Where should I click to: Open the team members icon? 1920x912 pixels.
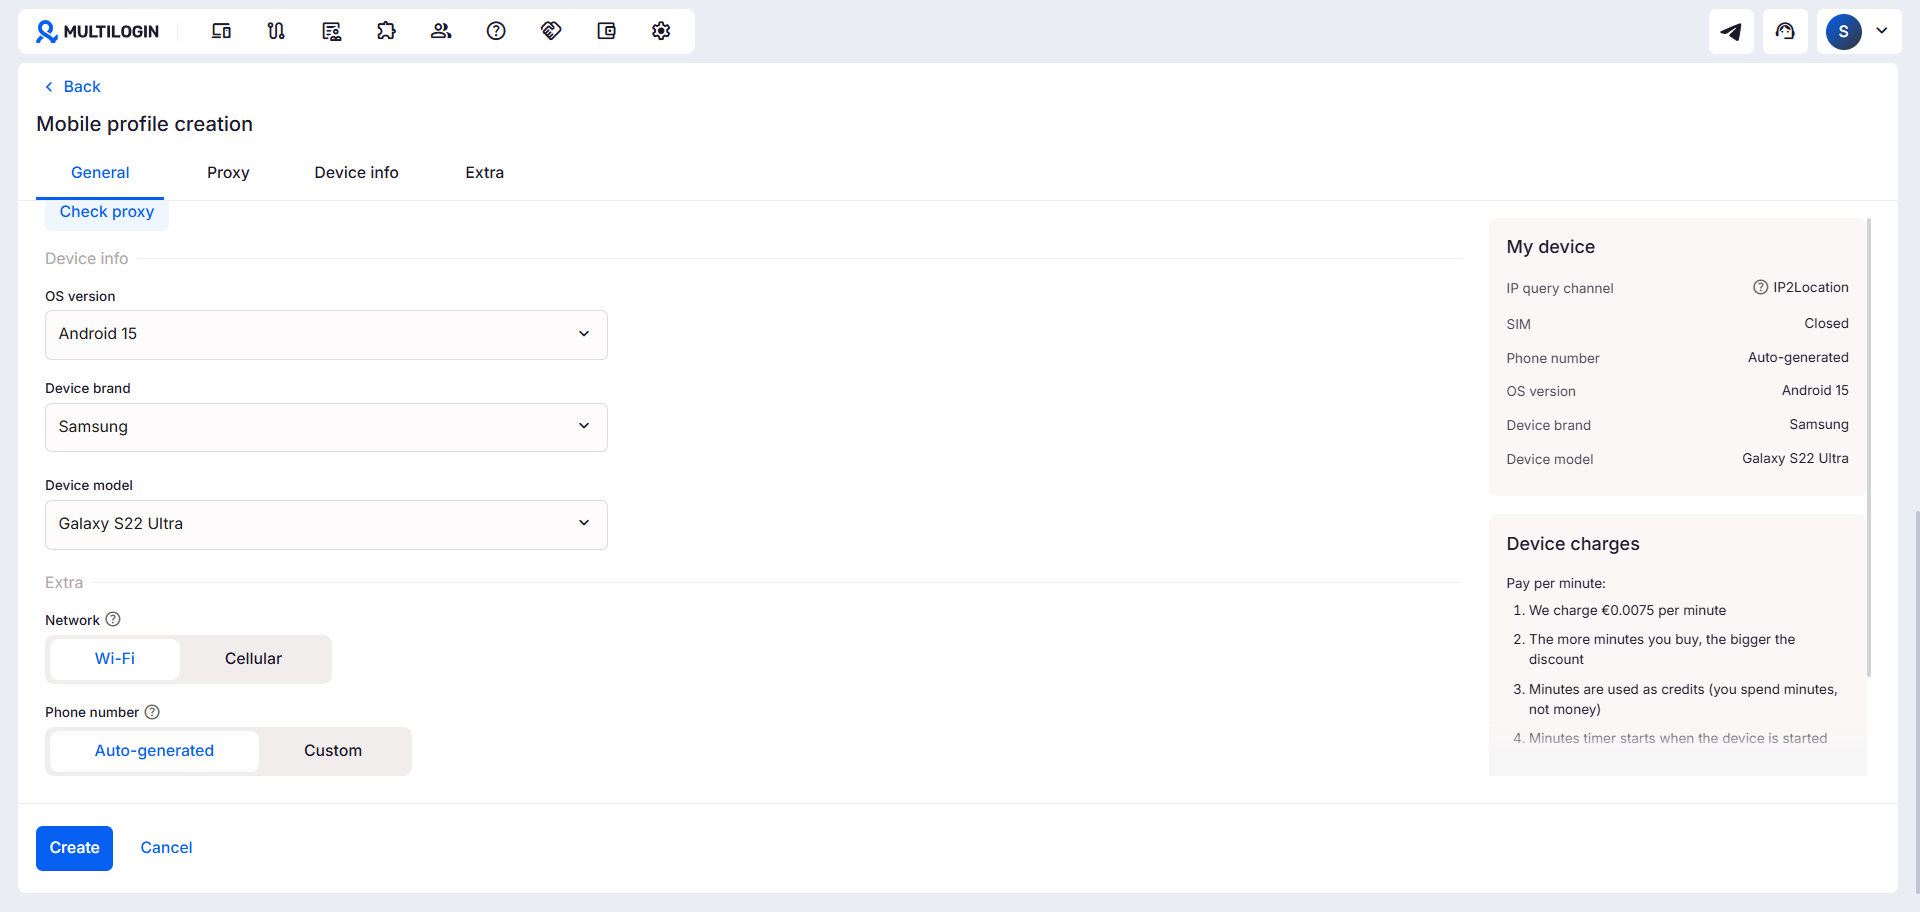pos(441,31)
